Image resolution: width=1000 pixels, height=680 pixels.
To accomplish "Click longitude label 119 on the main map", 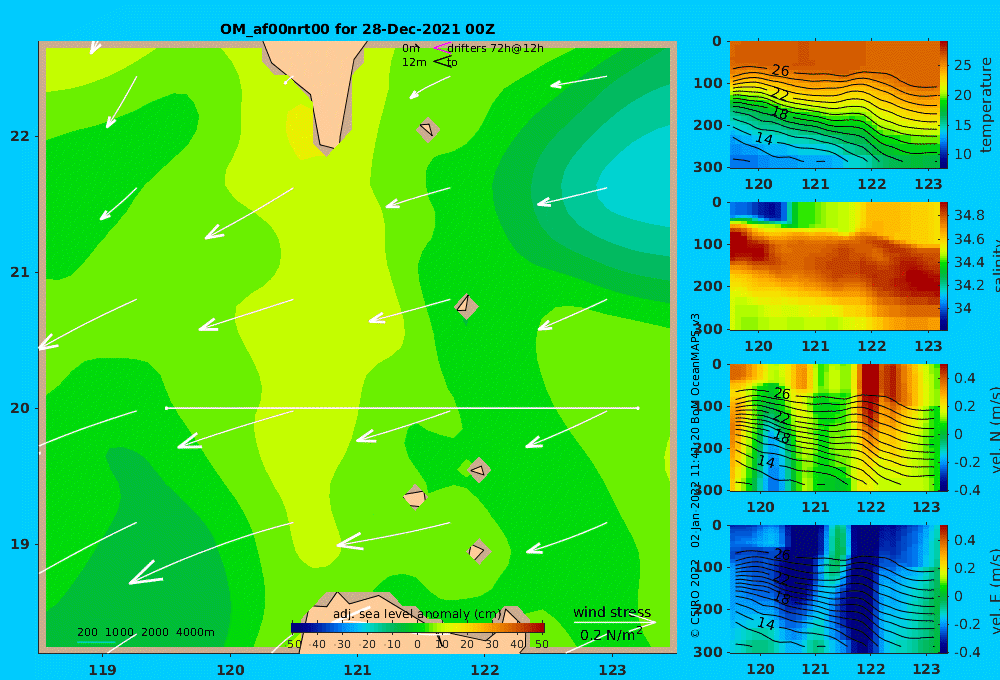I will click(103, 670).
